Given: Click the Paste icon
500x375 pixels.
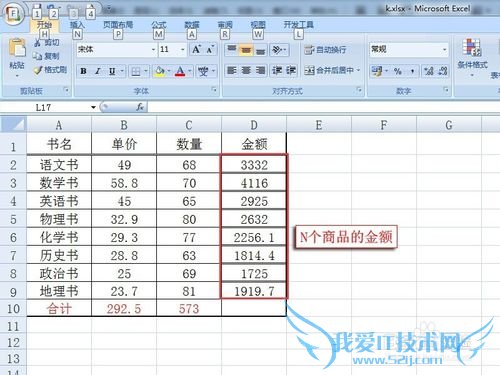Looking at the screenshot, I should [17, 48].
